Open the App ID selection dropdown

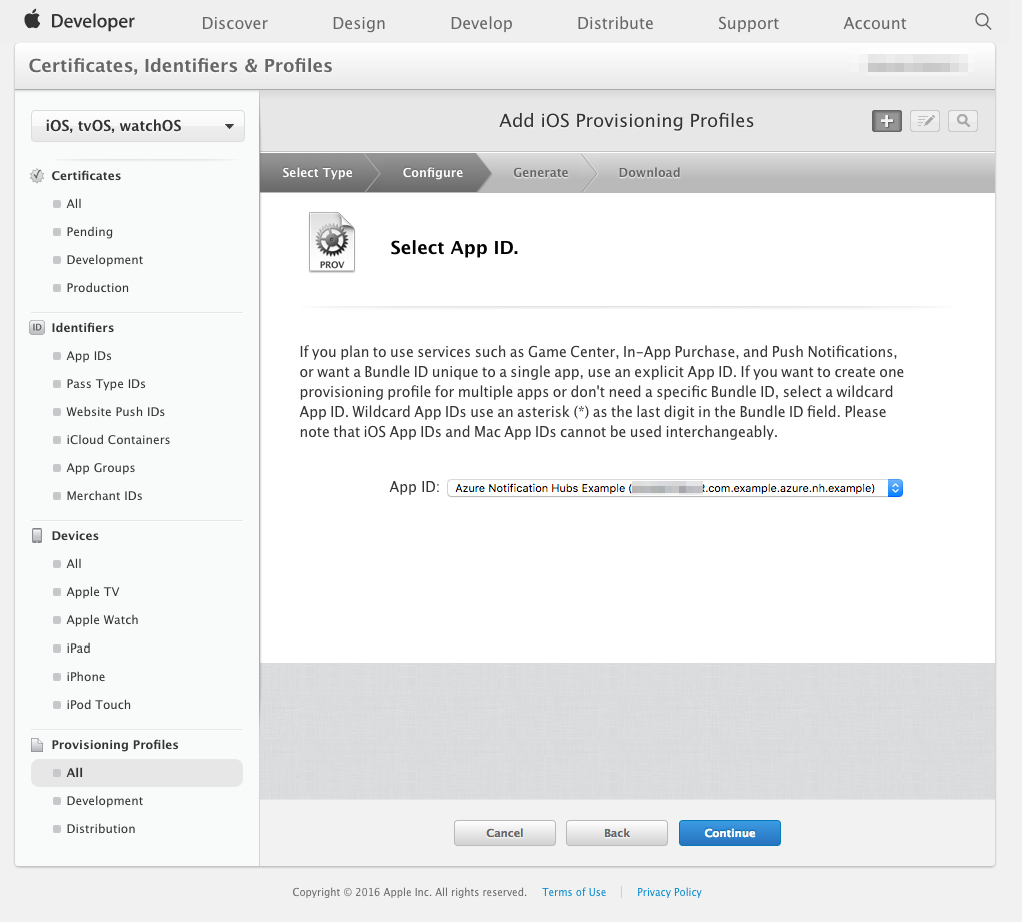670,488
